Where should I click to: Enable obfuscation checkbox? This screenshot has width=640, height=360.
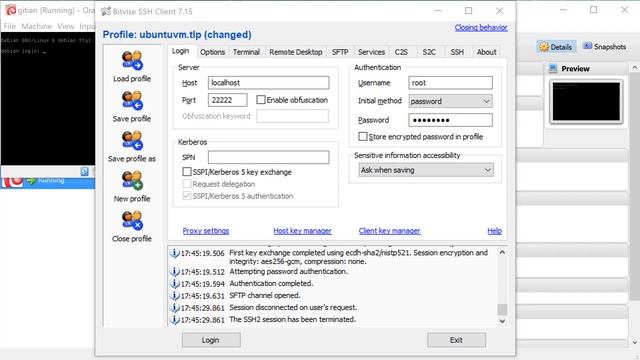pos(261,100)
